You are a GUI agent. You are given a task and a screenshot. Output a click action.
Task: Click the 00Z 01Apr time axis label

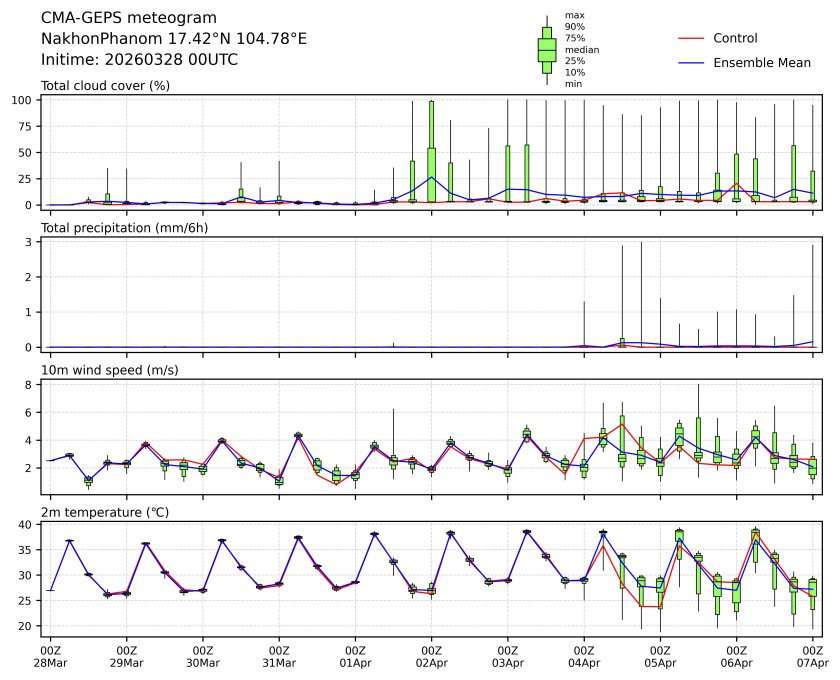(x=355, y=656)
